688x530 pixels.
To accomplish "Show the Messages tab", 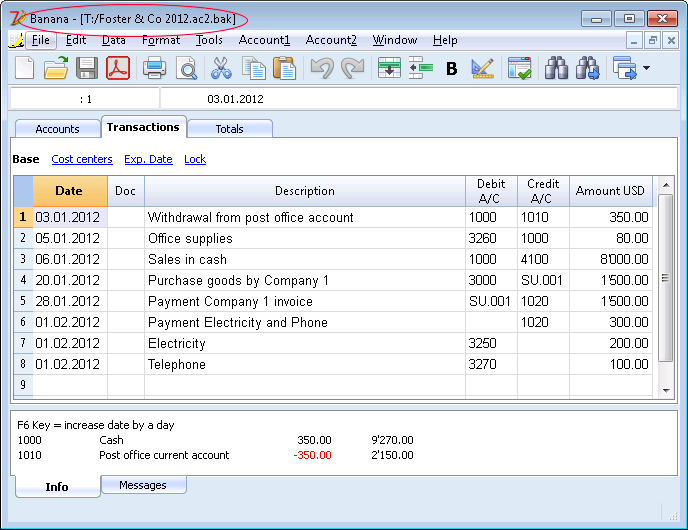I will (143, 485).
